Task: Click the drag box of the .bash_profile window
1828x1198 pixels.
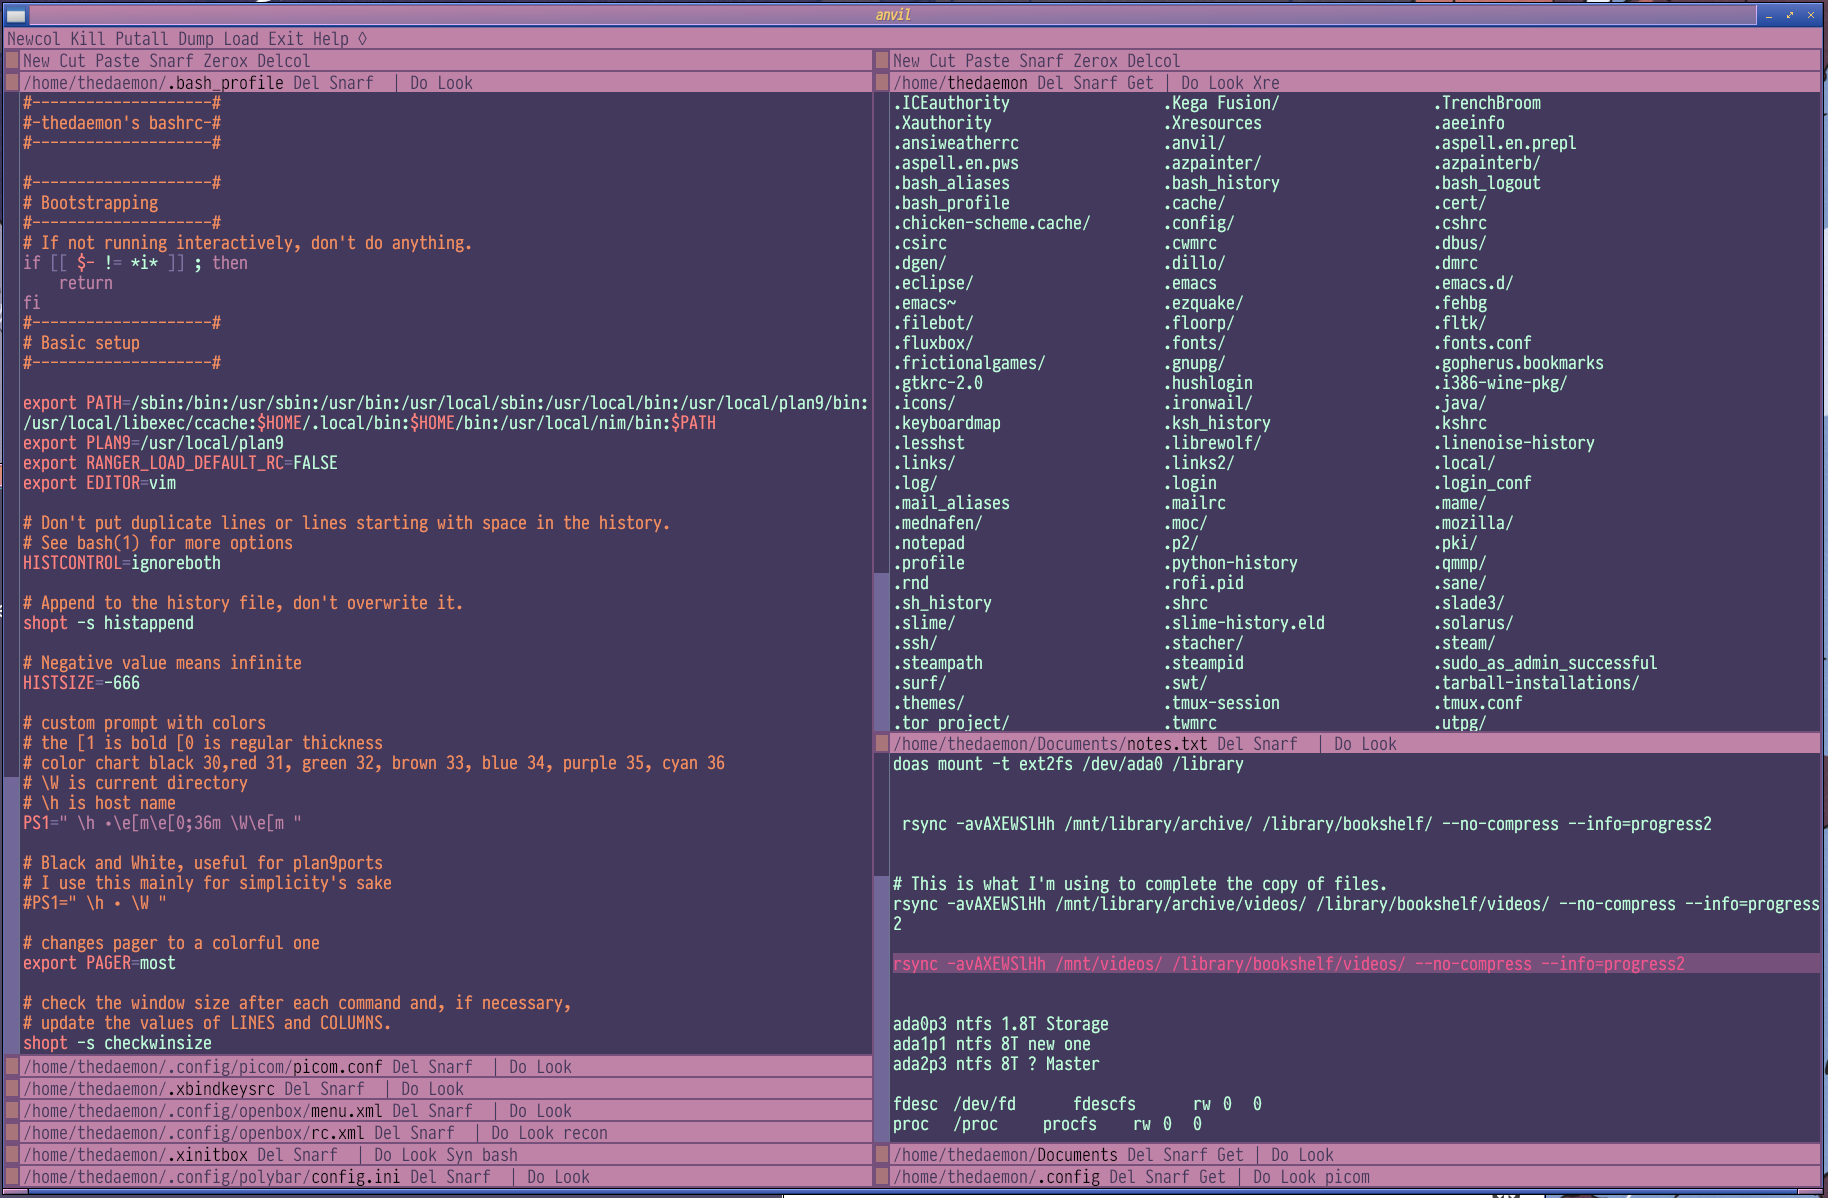Action: (x=12, y=82)
